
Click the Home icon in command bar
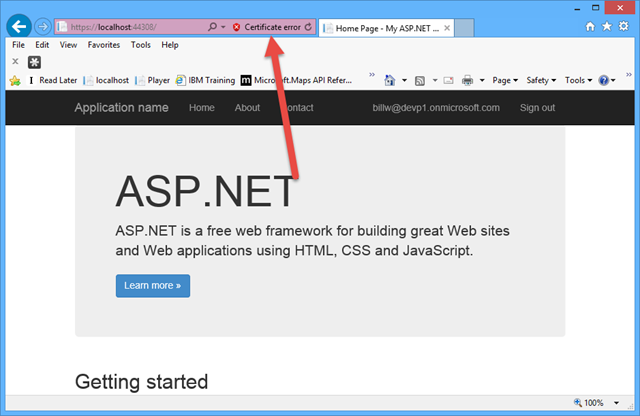point(389,80)
